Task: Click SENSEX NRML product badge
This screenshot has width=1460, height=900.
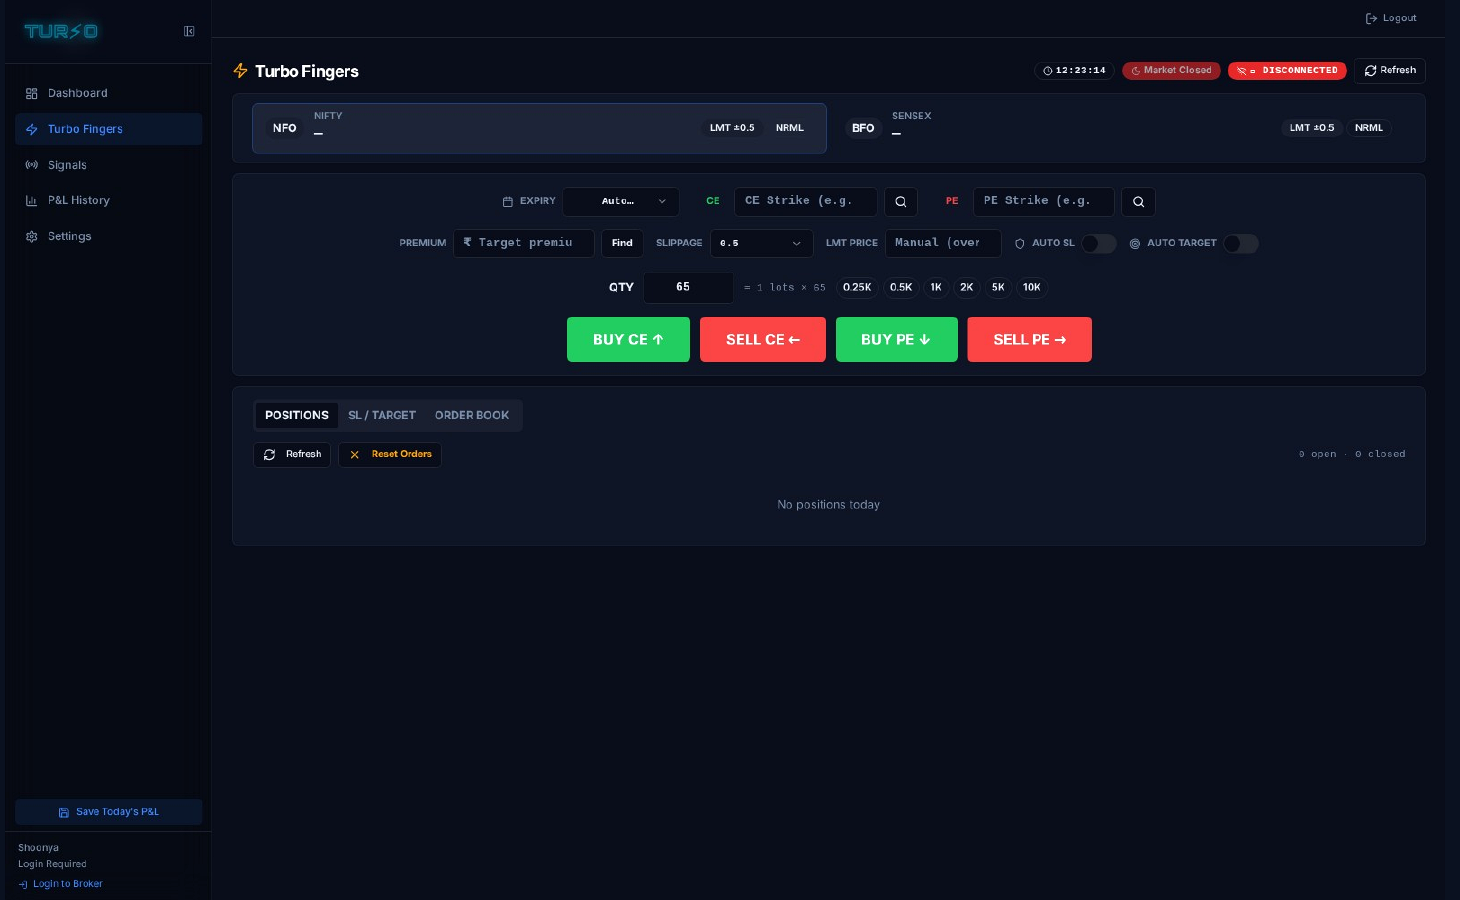Action: [x=1369, y=128]
